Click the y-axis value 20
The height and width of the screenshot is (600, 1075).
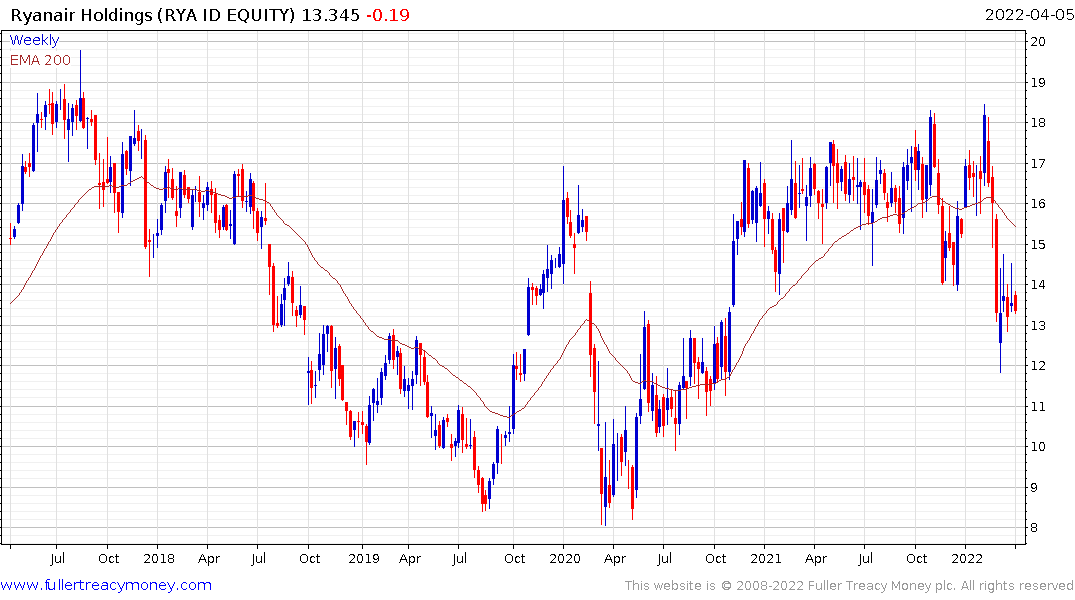click(x=1038, y=41)
